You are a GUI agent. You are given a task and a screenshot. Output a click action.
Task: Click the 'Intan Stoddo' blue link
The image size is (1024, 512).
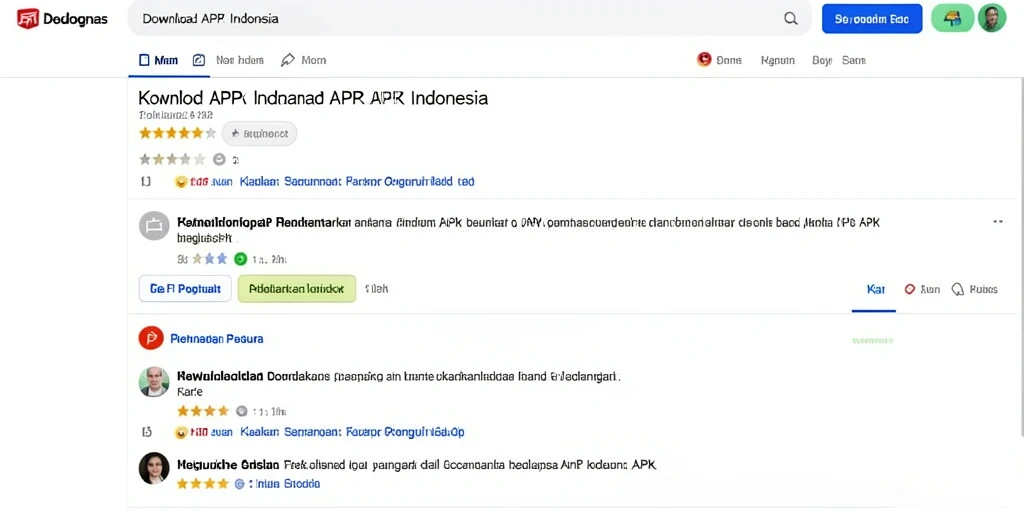[283, 484]
